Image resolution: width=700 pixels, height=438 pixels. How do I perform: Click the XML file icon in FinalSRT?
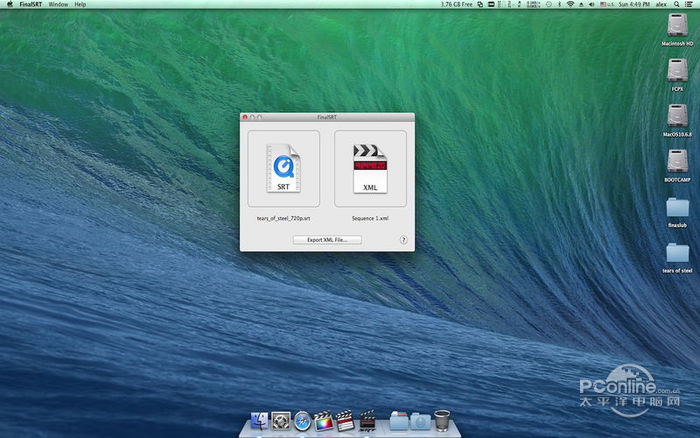coord(370,168)
